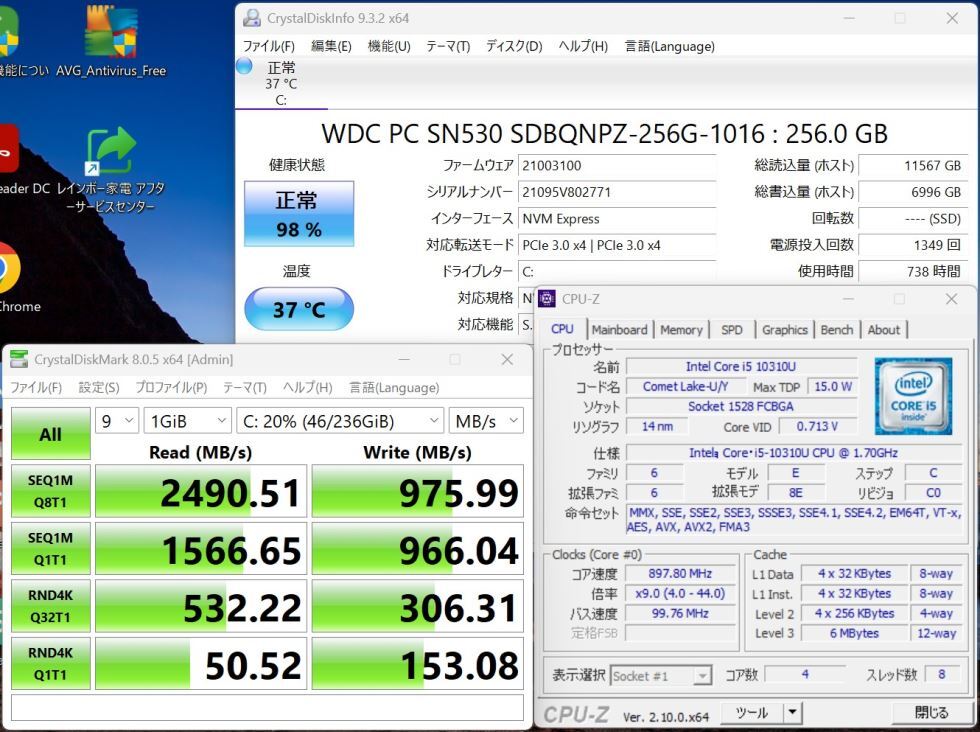The image size is (980, 732).
Task: Switch to the About tab in CPU-Z
Action: coord(884,329)
